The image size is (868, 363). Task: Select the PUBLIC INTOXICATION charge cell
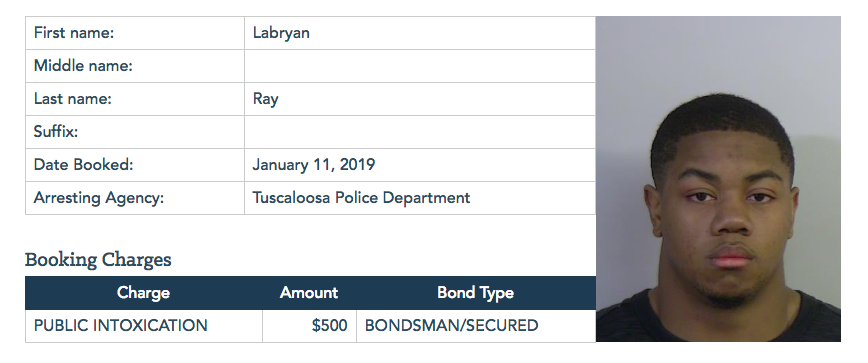pos(144,326)
